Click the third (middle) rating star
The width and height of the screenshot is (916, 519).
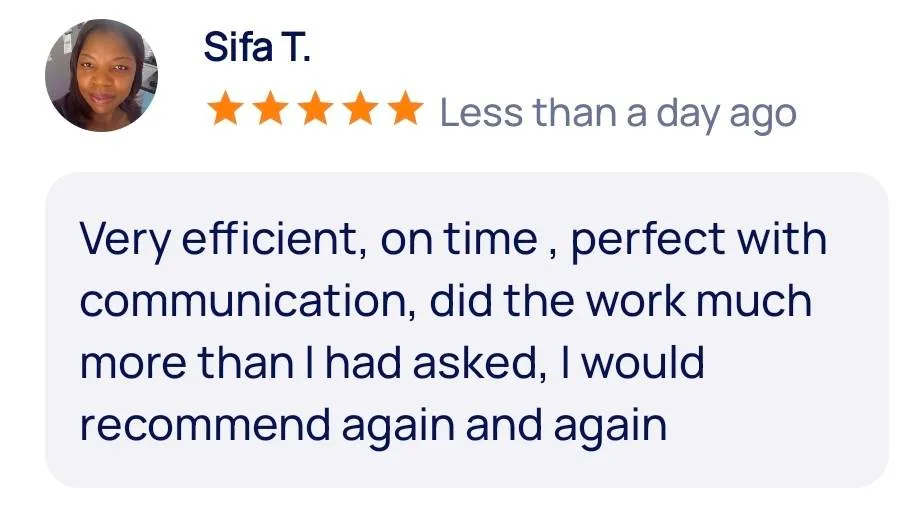(x=314, y=112)
